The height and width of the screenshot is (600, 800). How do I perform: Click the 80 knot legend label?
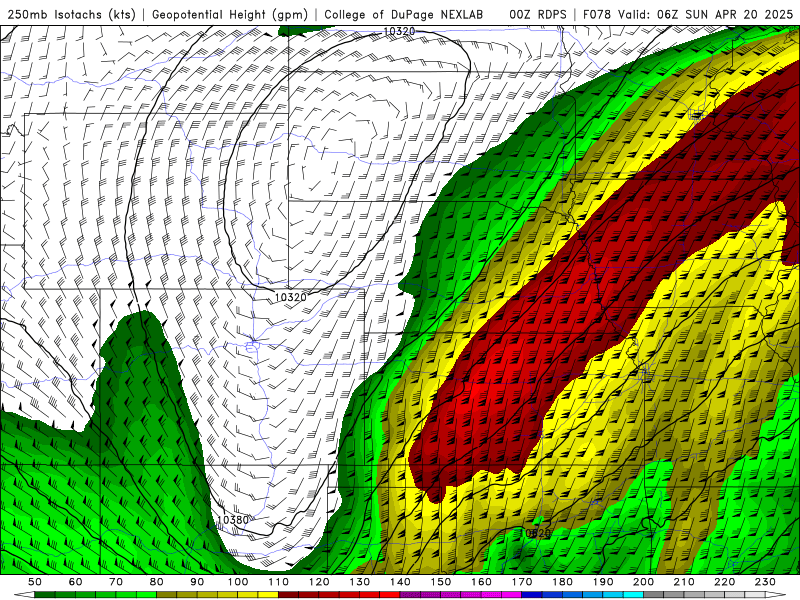coord(157,582)
